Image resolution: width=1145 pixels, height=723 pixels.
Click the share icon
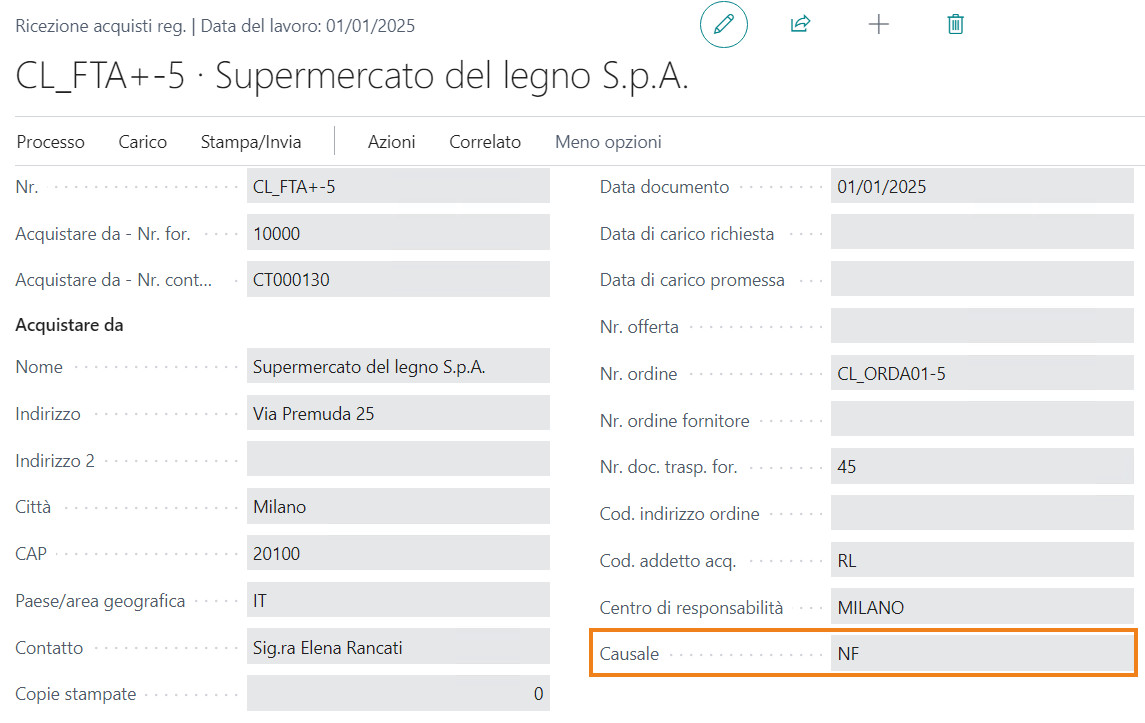pyautogui.click(x=799, y=25)
